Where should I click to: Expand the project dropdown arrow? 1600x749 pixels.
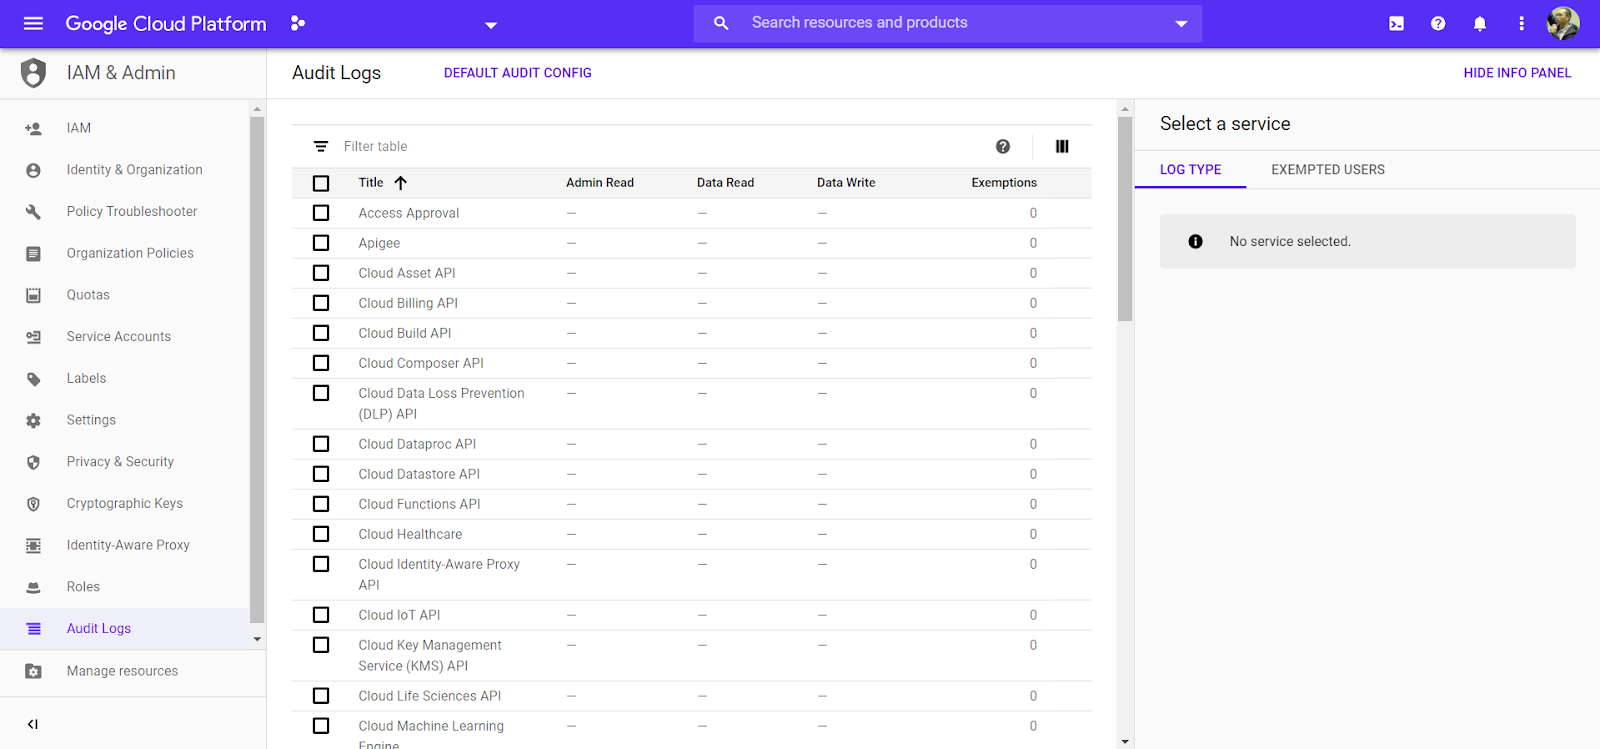coord(491,25)
